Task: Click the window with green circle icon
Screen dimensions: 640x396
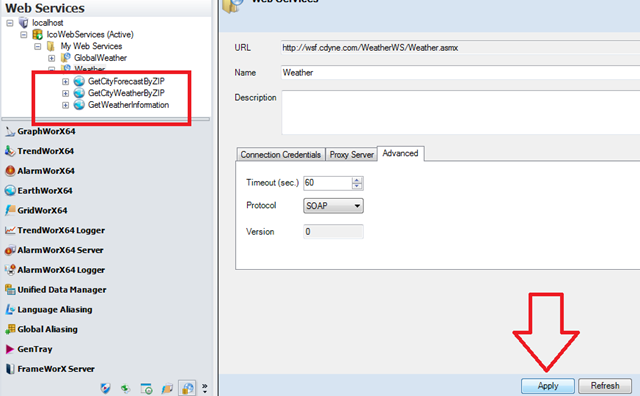Action: (x=146, y=388)
